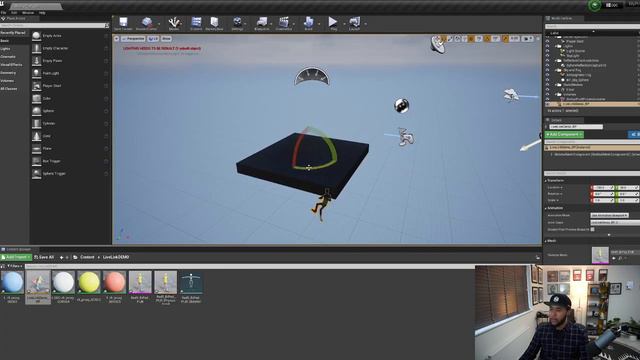Switch to the All Classes category
Viewport: 640px width, 360px height.
(x=14, y=89)
